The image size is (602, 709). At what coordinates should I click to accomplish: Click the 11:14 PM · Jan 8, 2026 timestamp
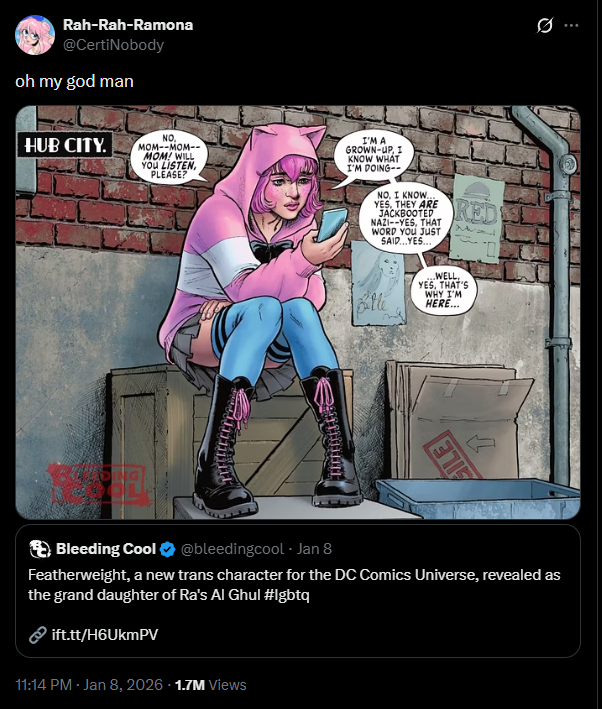tap(89, 685)
